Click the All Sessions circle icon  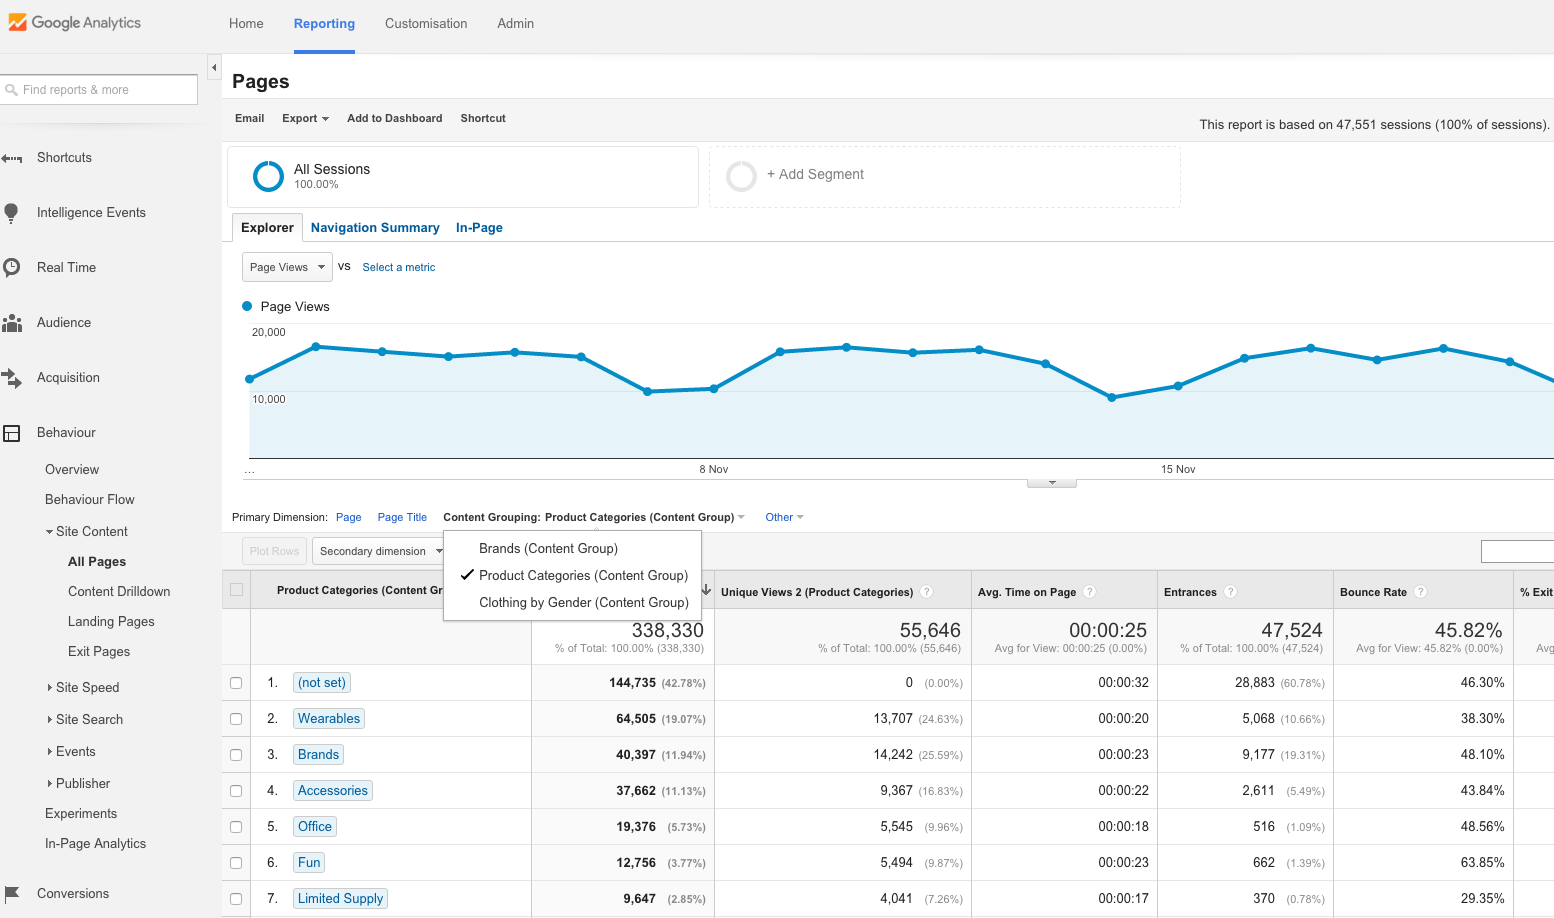tap(268, 176)
